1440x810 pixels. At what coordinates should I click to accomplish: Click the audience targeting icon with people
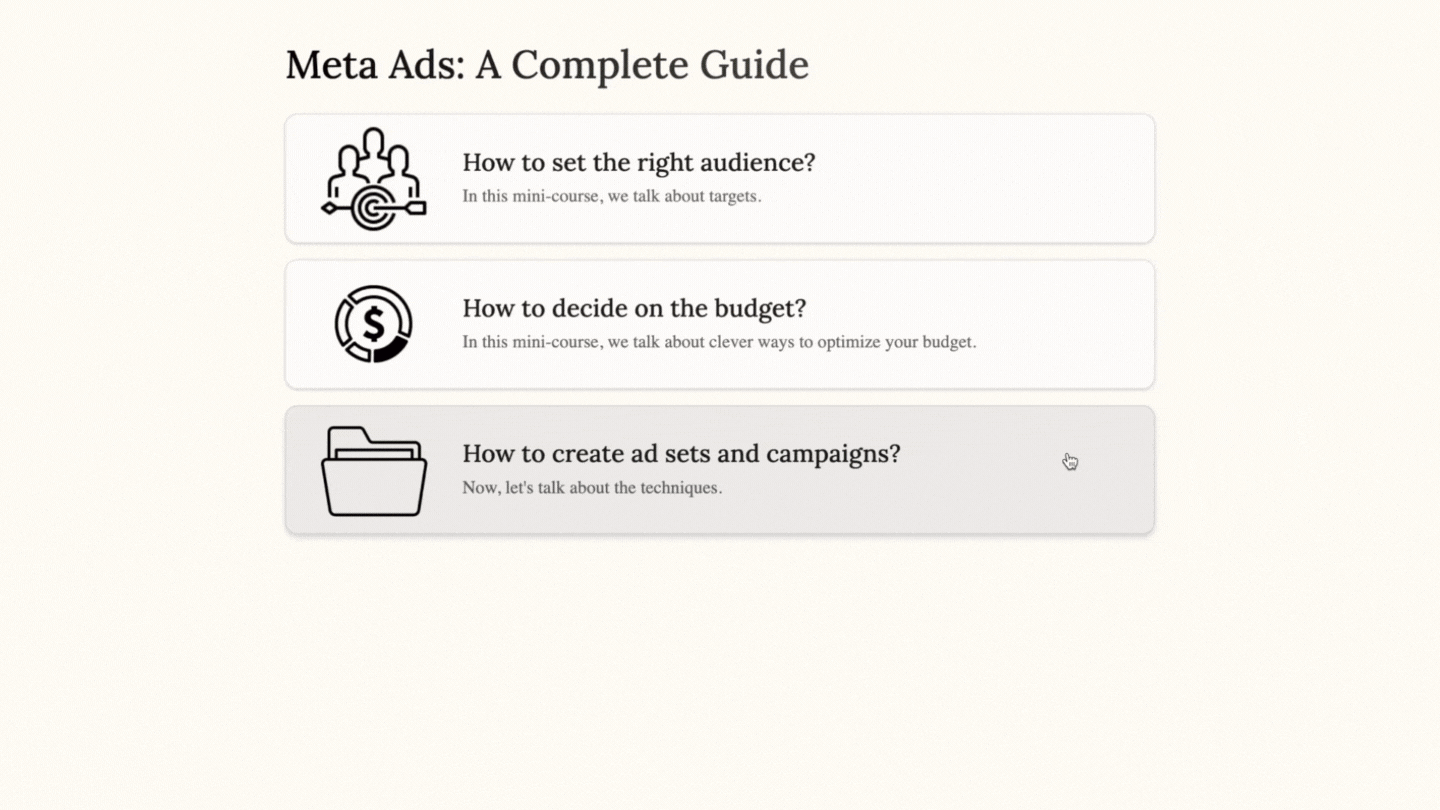pos(374,179)
